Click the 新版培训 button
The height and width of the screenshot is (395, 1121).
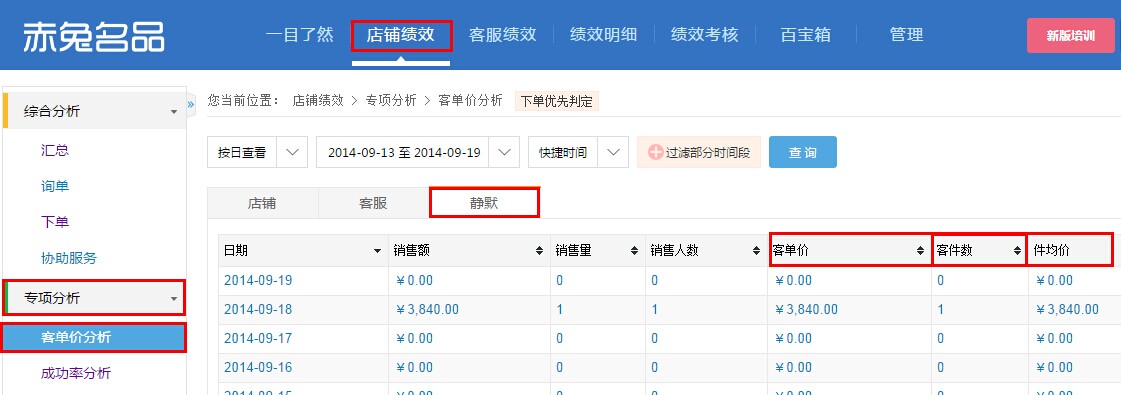[x=1070, y=36]
